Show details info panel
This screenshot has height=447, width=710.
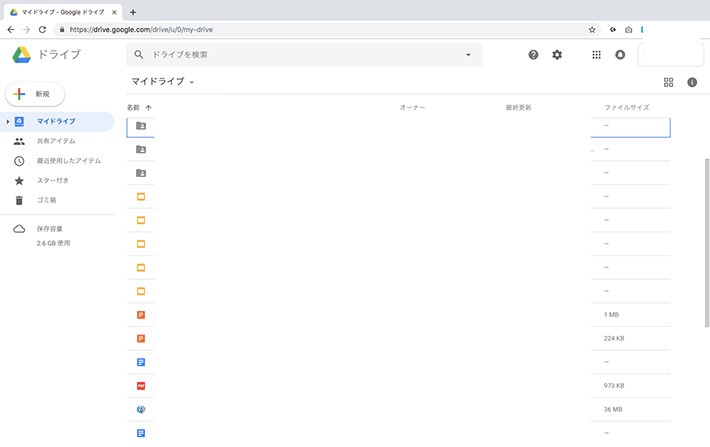pyautogui.click(x=692, y=82)
